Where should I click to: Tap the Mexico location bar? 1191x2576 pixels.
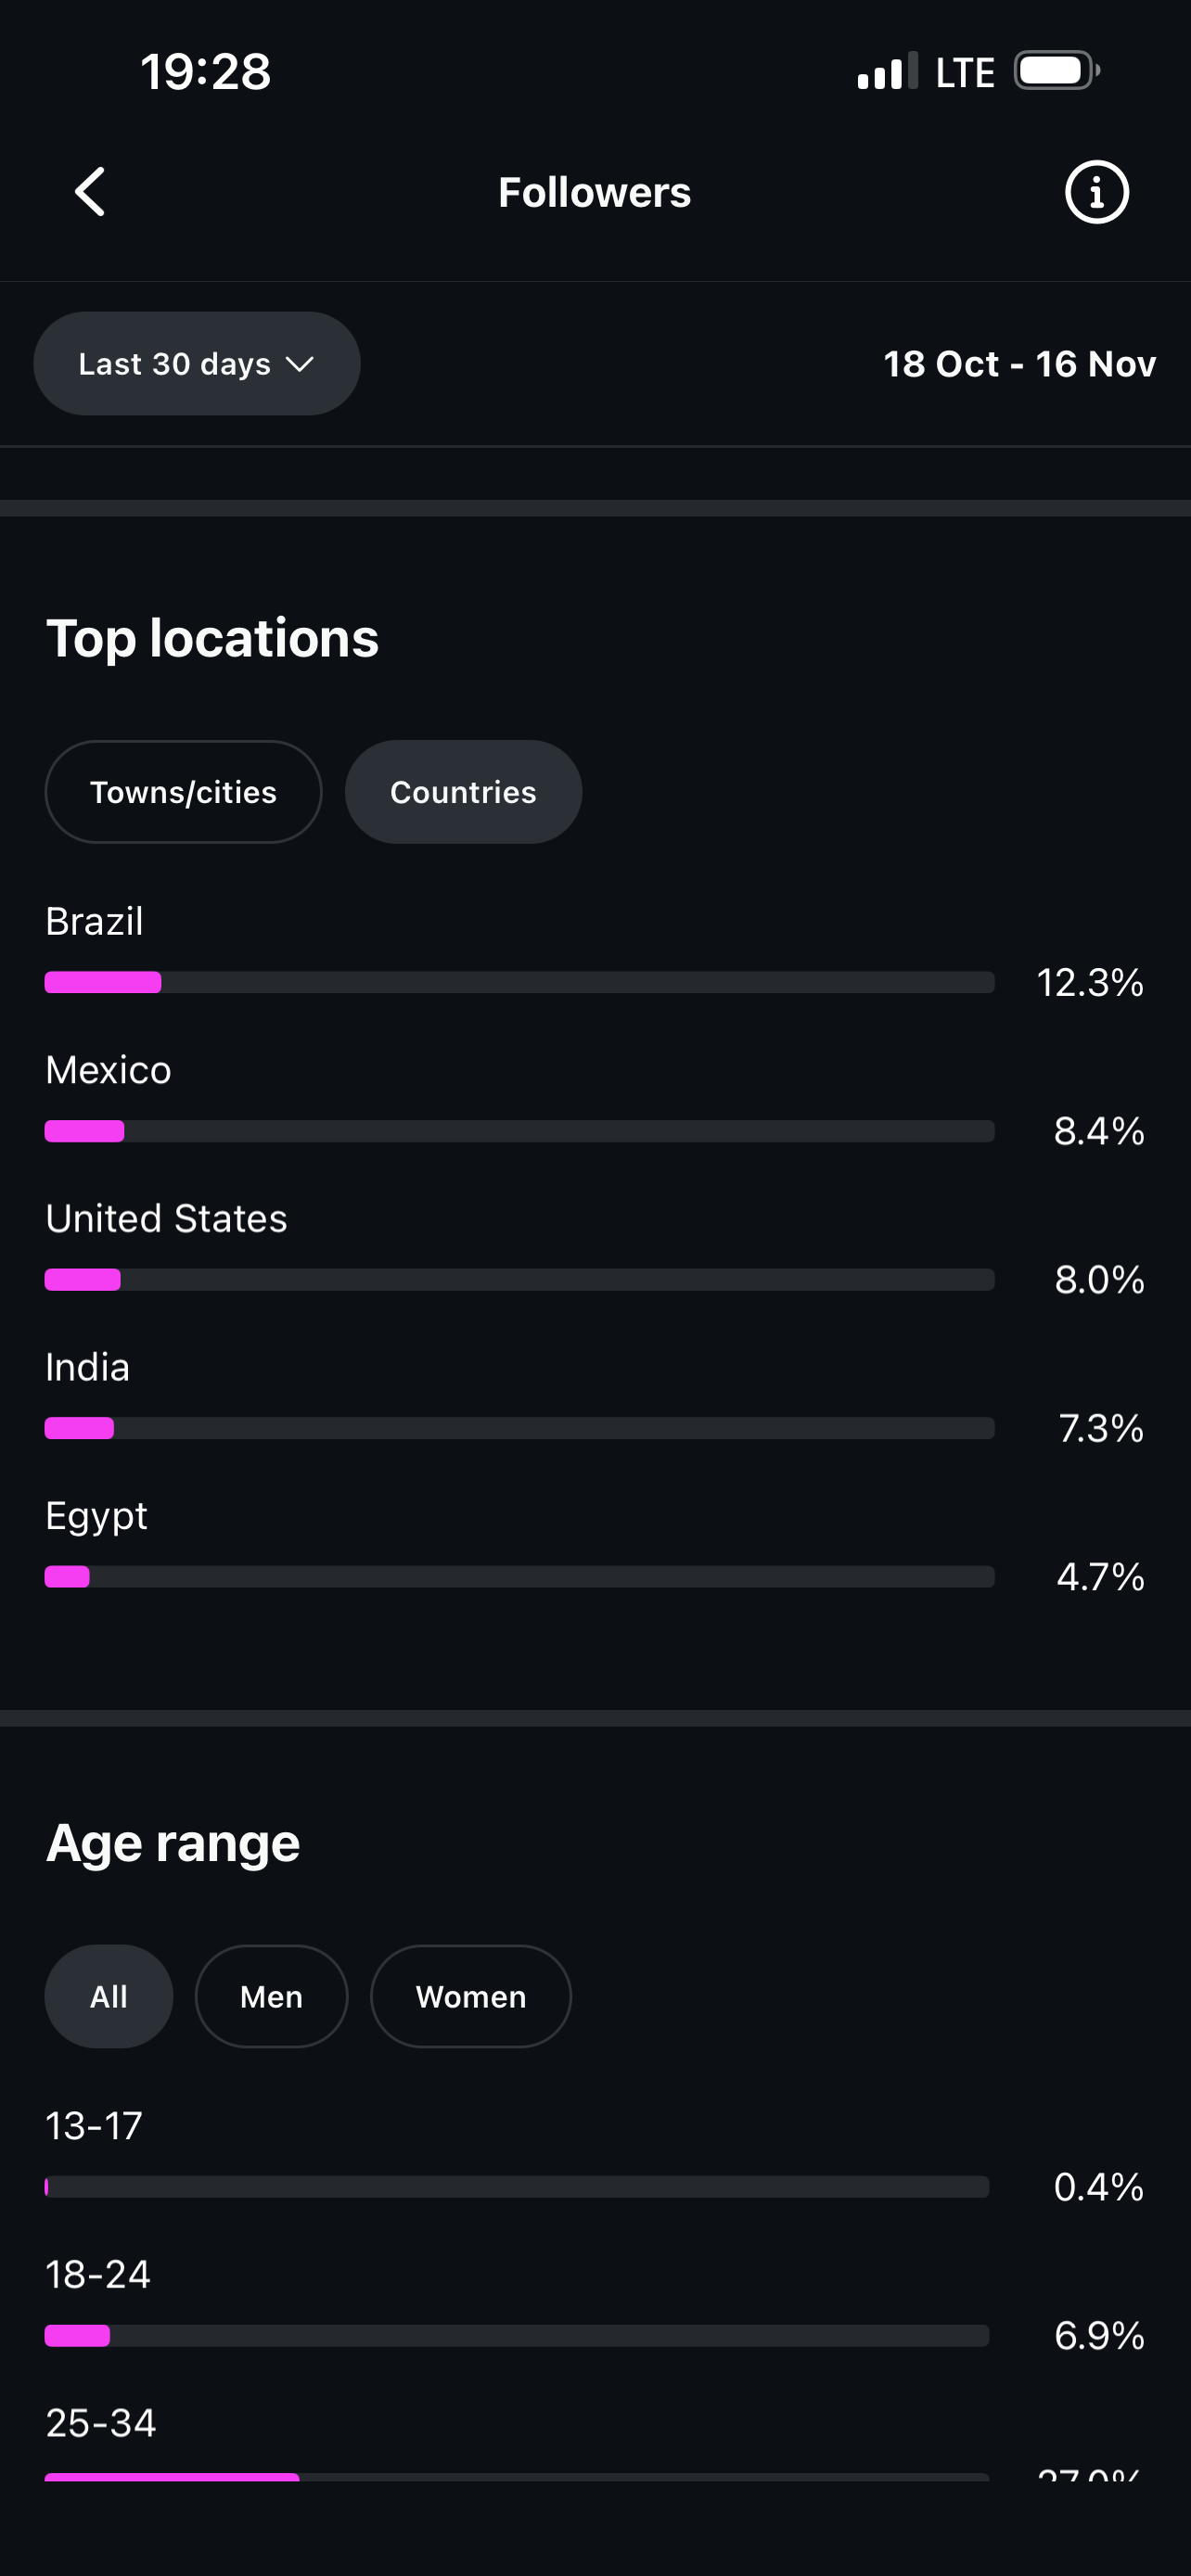[x=519, y=1131]
